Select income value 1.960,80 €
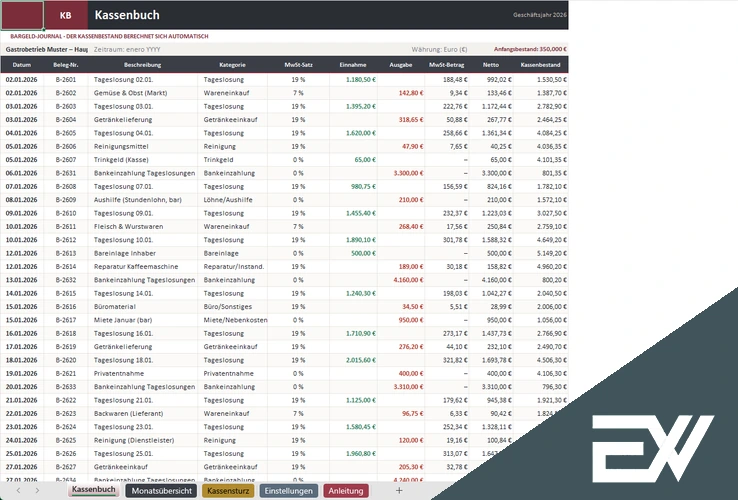This screenshot has width=738, height=500. (x=361, y=453)
